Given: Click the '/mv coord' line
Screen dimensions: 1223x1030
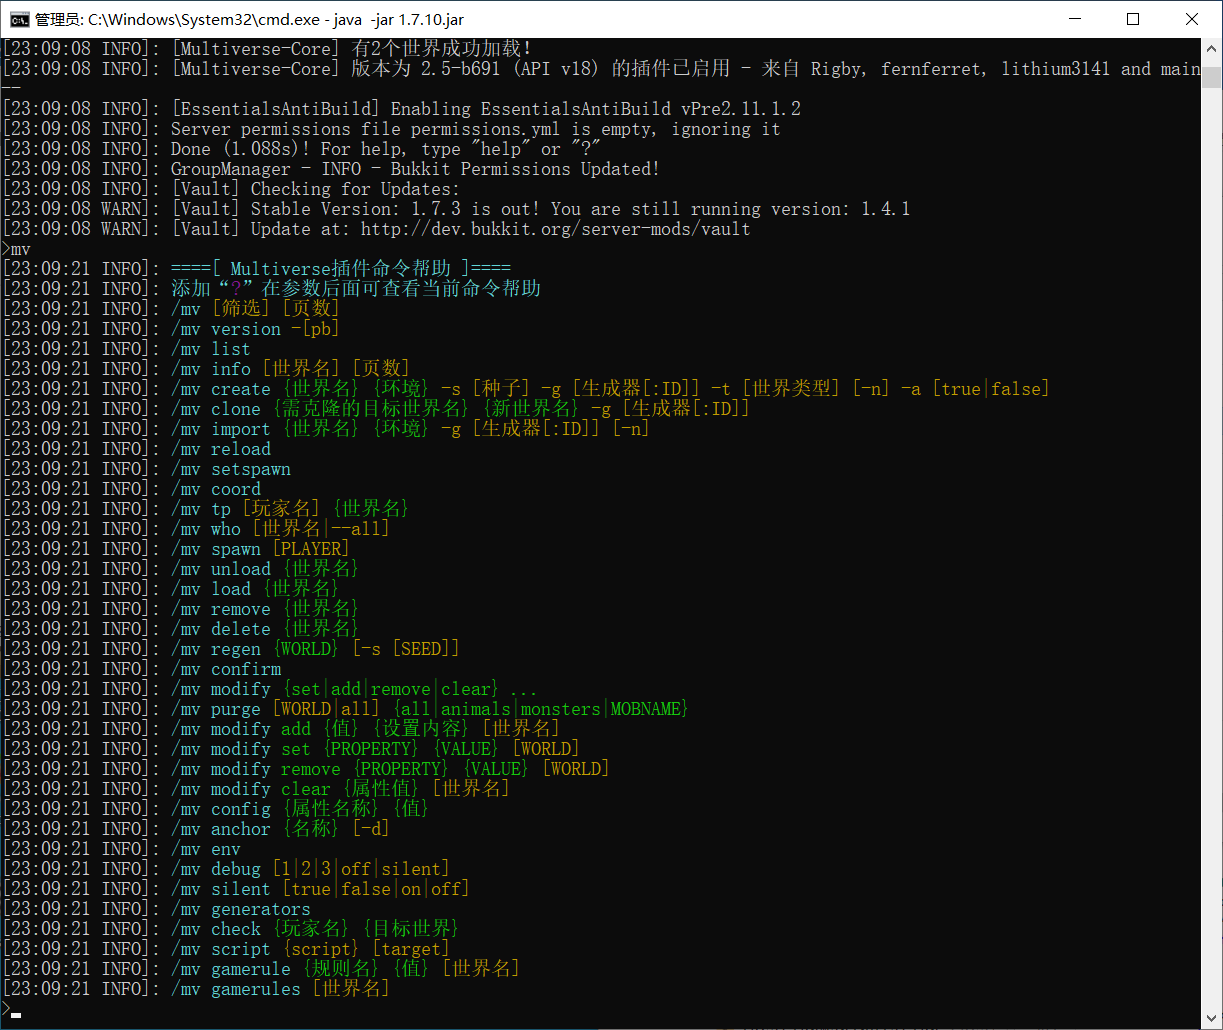Looking at the screenshot, I should click(131, 489).
